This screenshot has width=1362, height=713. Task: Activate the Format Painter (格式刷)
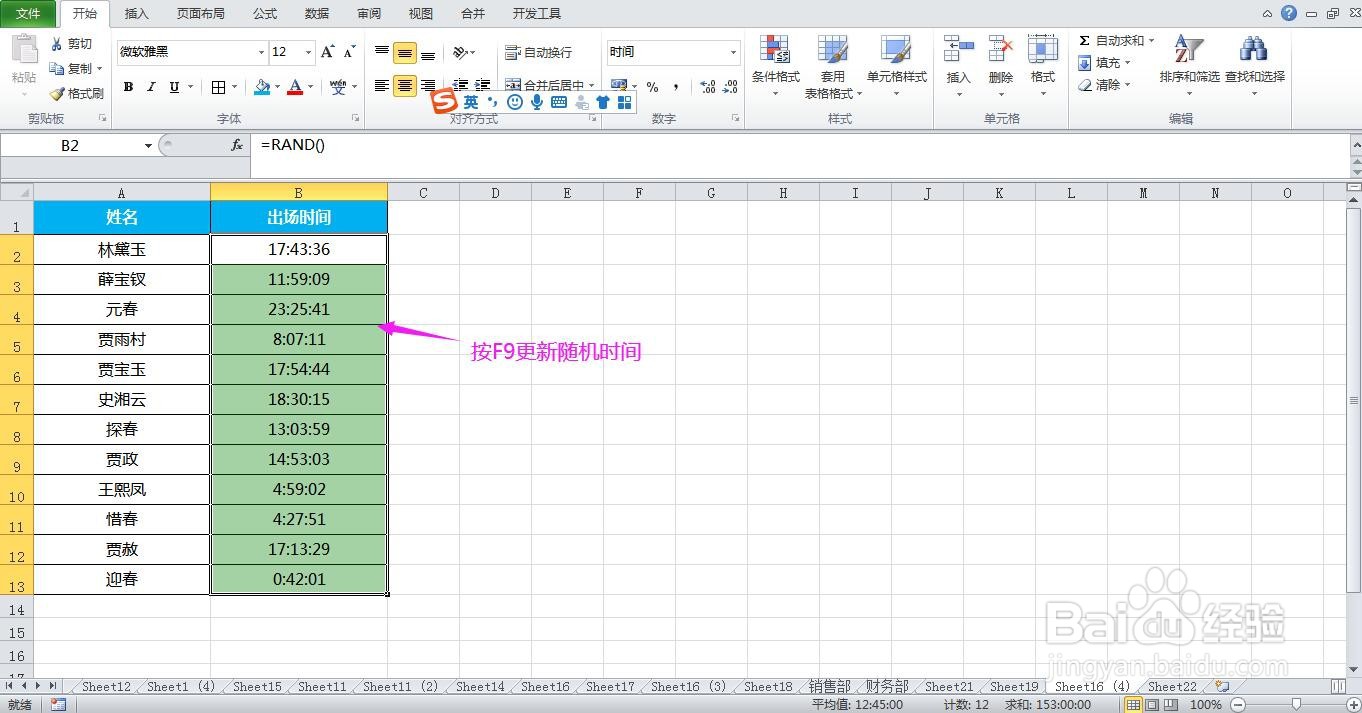click(77, 93)
